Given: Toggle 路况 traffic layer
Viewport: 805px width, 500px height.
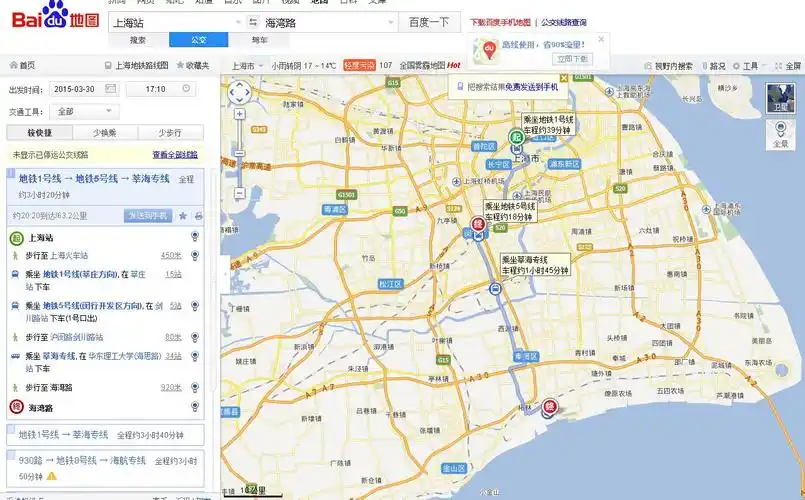Looking at the screenshot, I should point(714,66).
